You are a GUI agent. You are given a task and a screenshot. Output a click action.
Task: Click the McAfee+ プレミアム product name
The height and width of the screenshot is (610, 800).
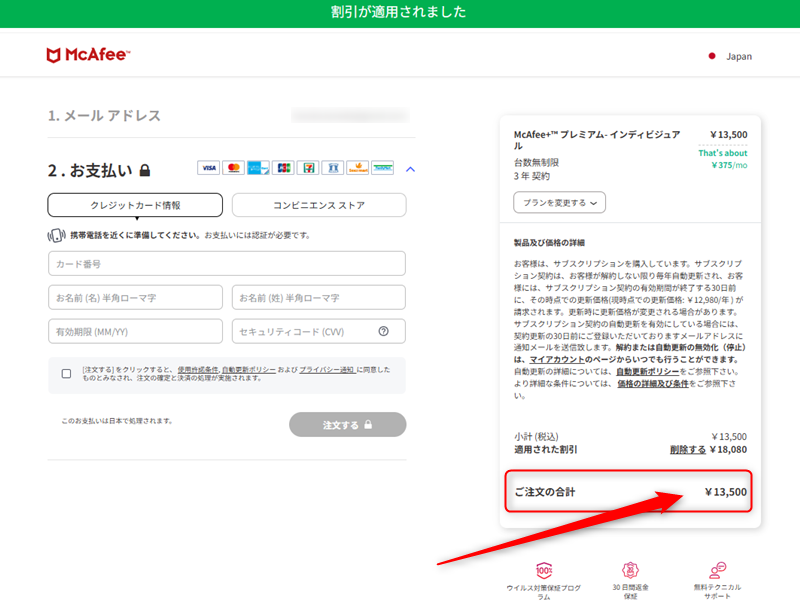(597, 140)
